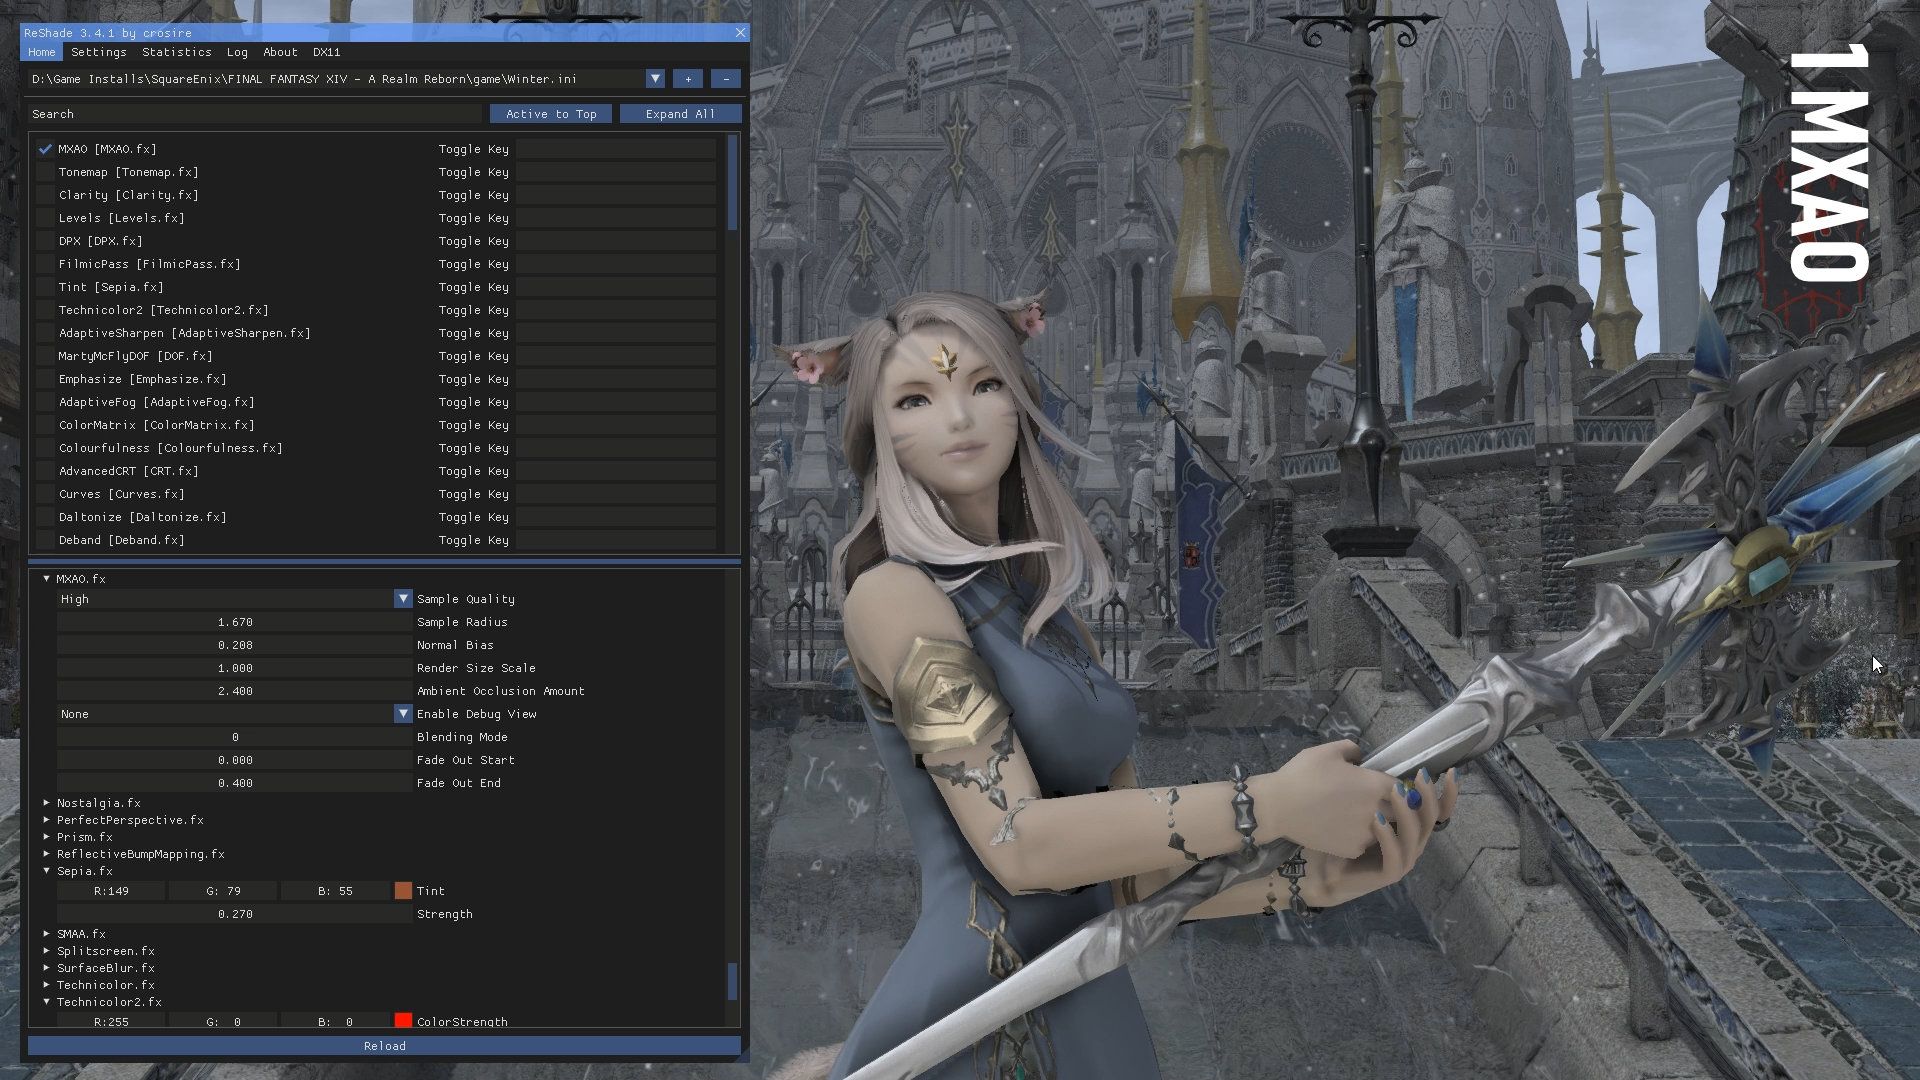
Task: Click the parameters panel scrollbar
Action: 732,981
